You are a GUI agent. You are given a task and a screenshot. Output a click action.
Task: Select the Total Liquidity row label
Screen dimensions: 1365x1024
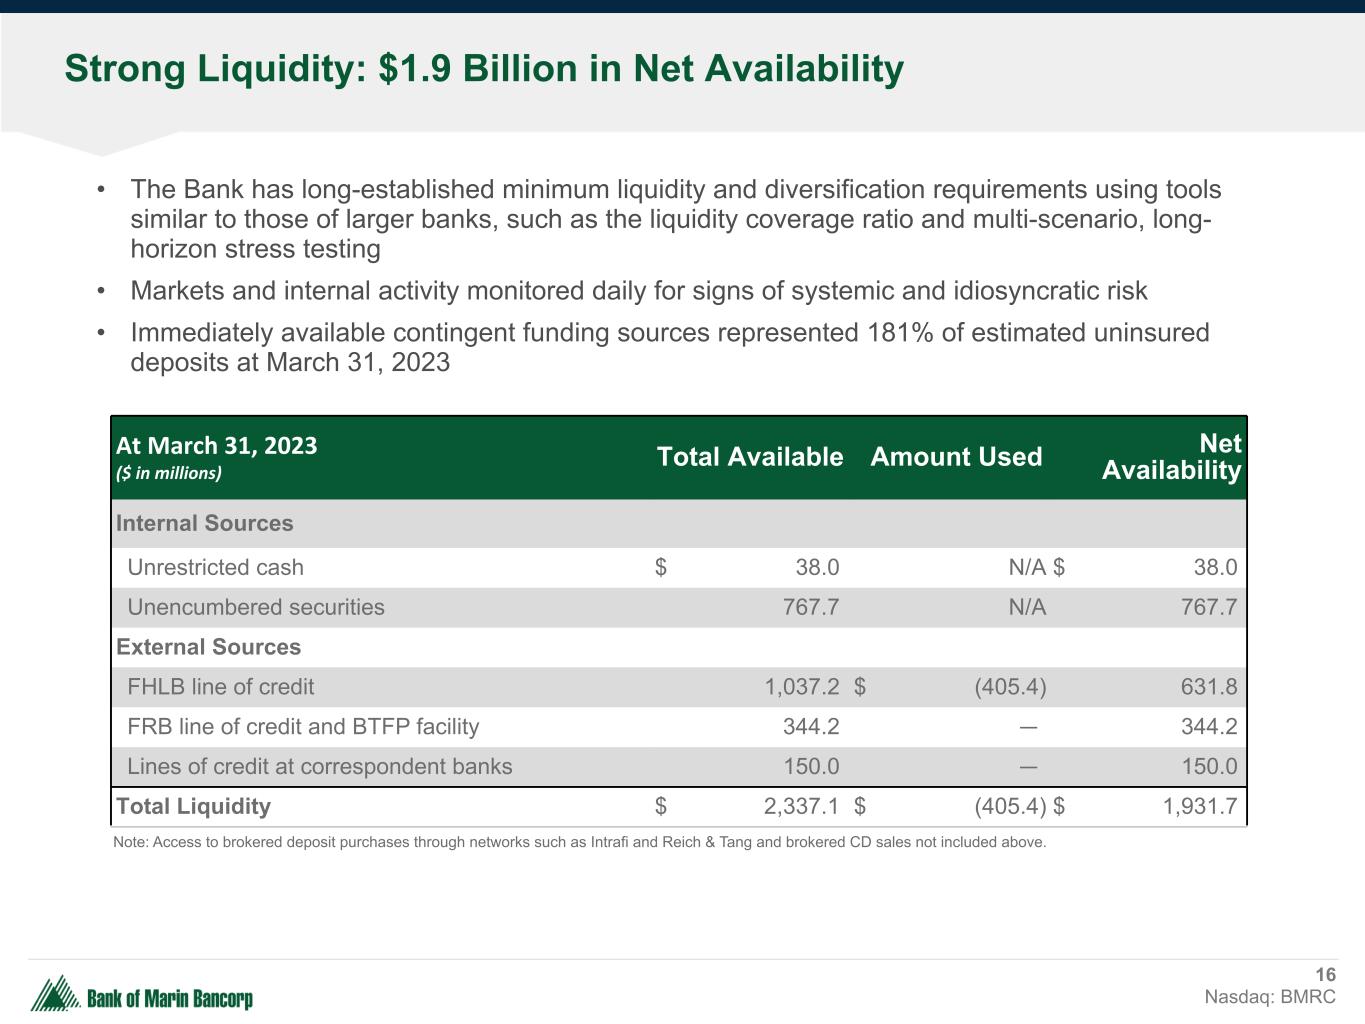tap(193, 807)
